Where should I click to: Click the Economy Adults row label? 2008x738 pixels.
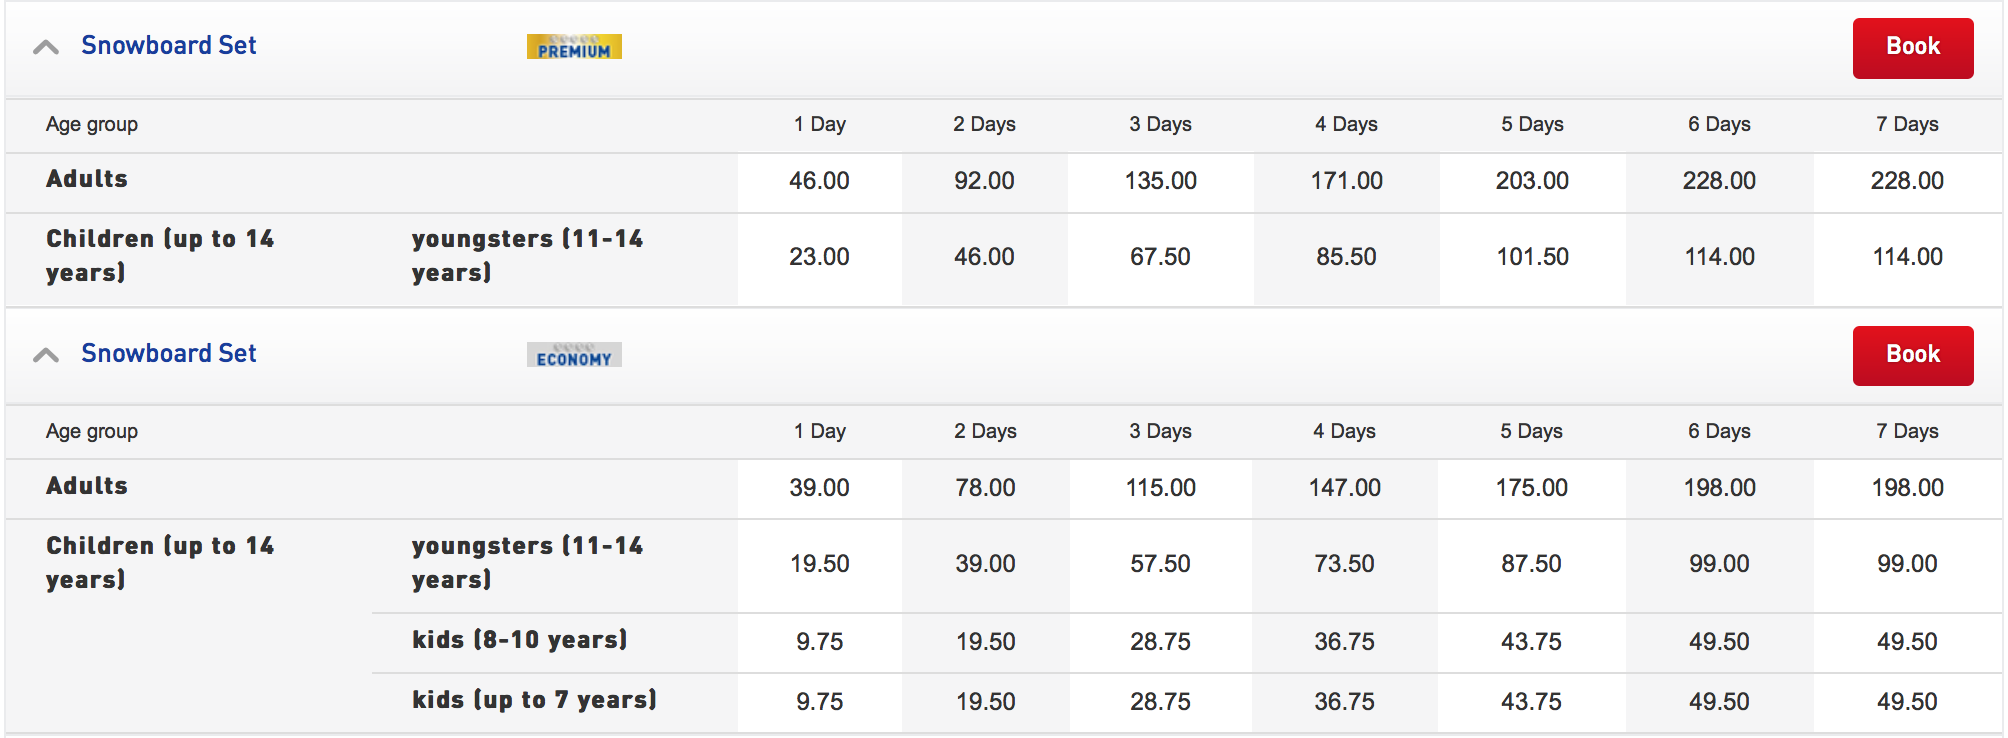(87, 486)
